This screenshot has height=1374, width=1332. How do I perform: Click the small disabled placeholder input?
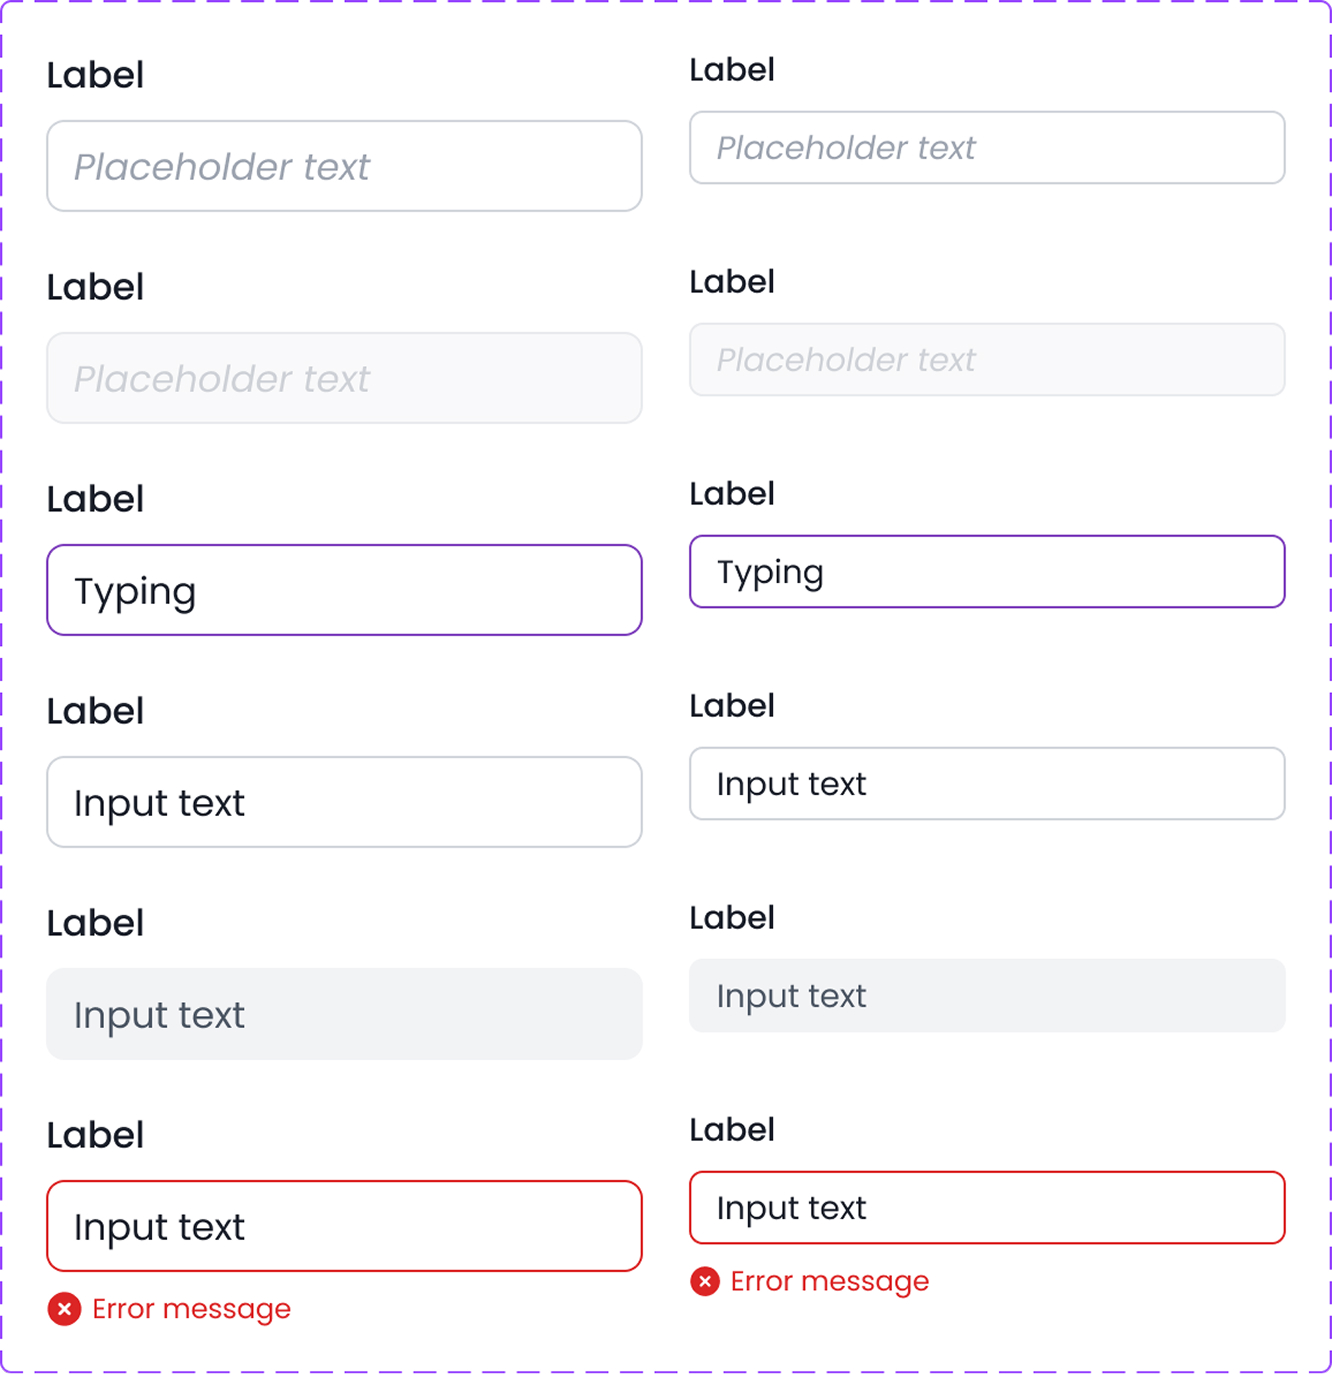coord(987,360)
